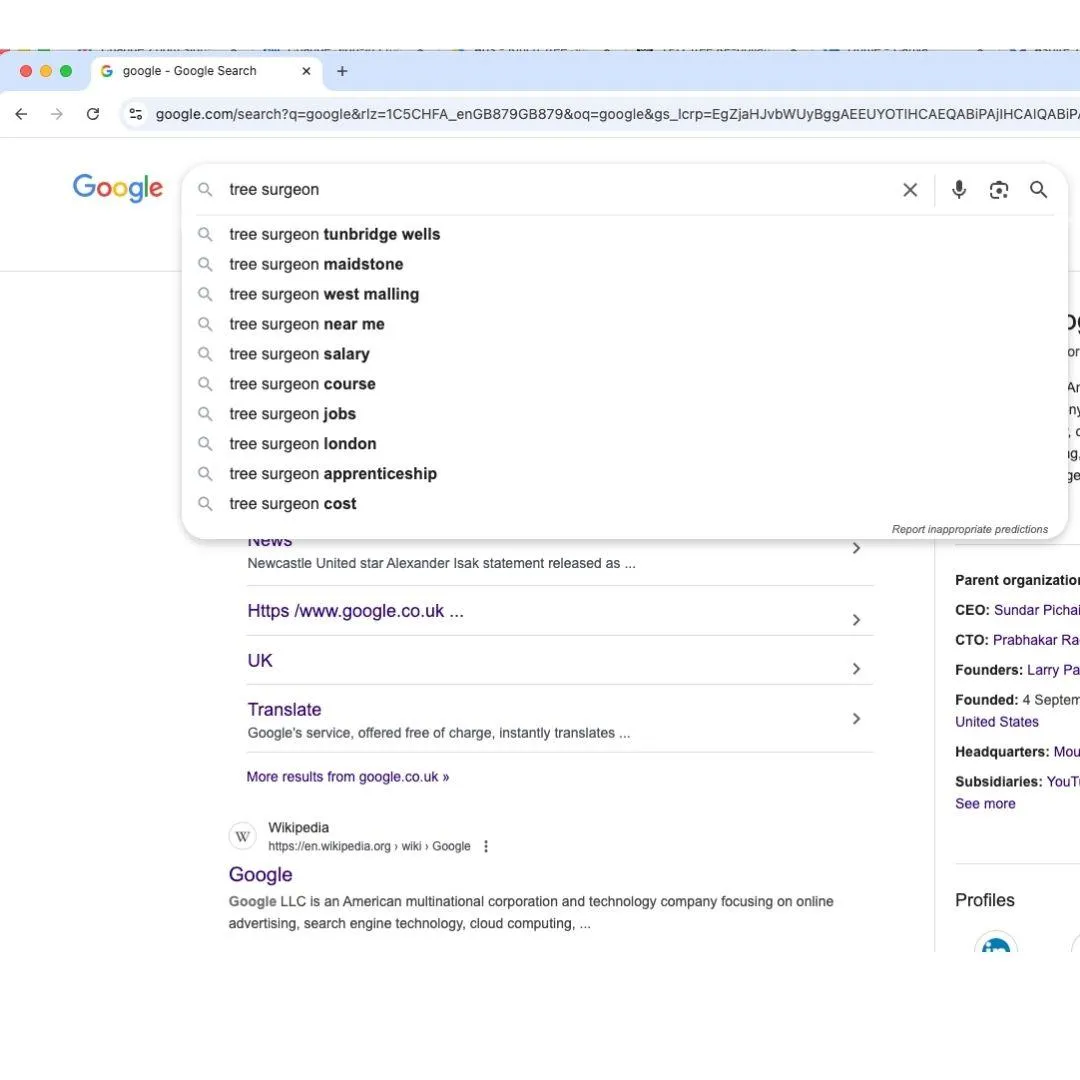This screenshot has height=1080, width=1080.
Task: Click the Founders Larry link
Action: pyautogui.click(x=1053, y=670)
